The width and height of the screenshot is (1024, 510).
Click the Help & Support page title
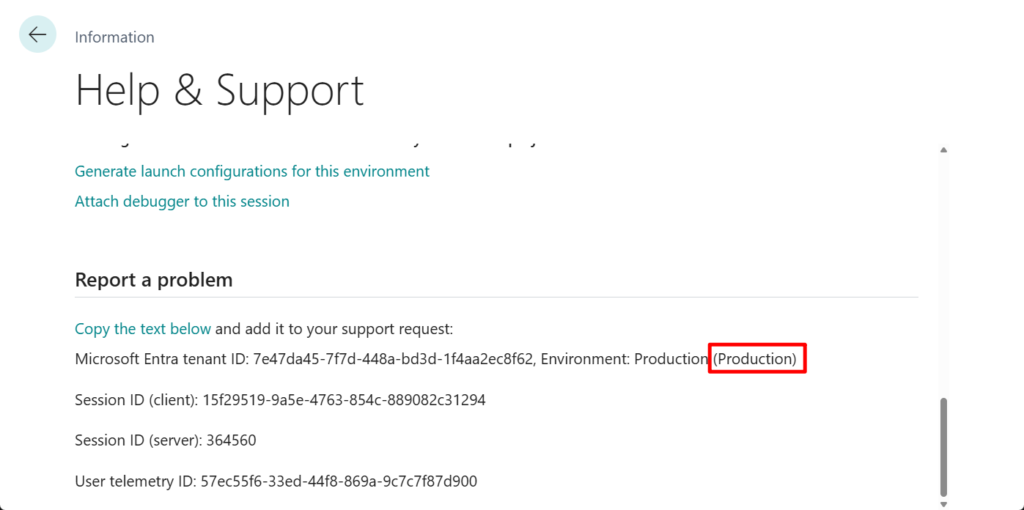[x=219, y=90]
